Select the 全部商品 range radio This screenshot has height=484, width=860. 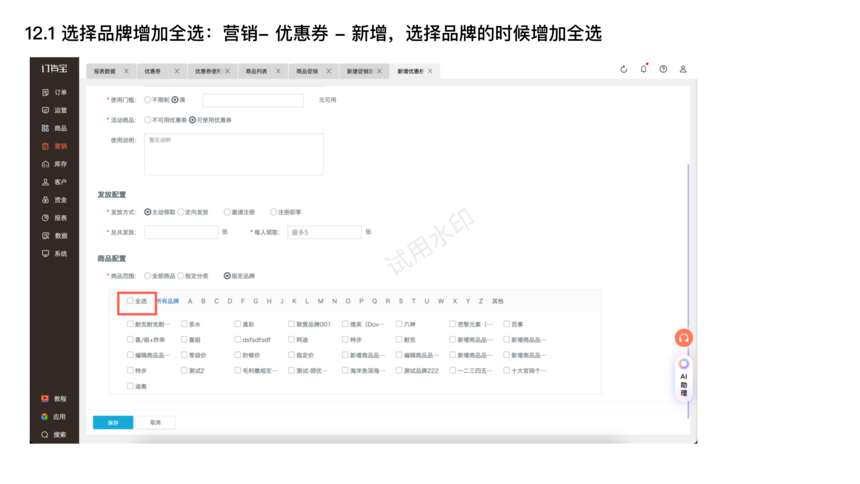pos(148,275)
